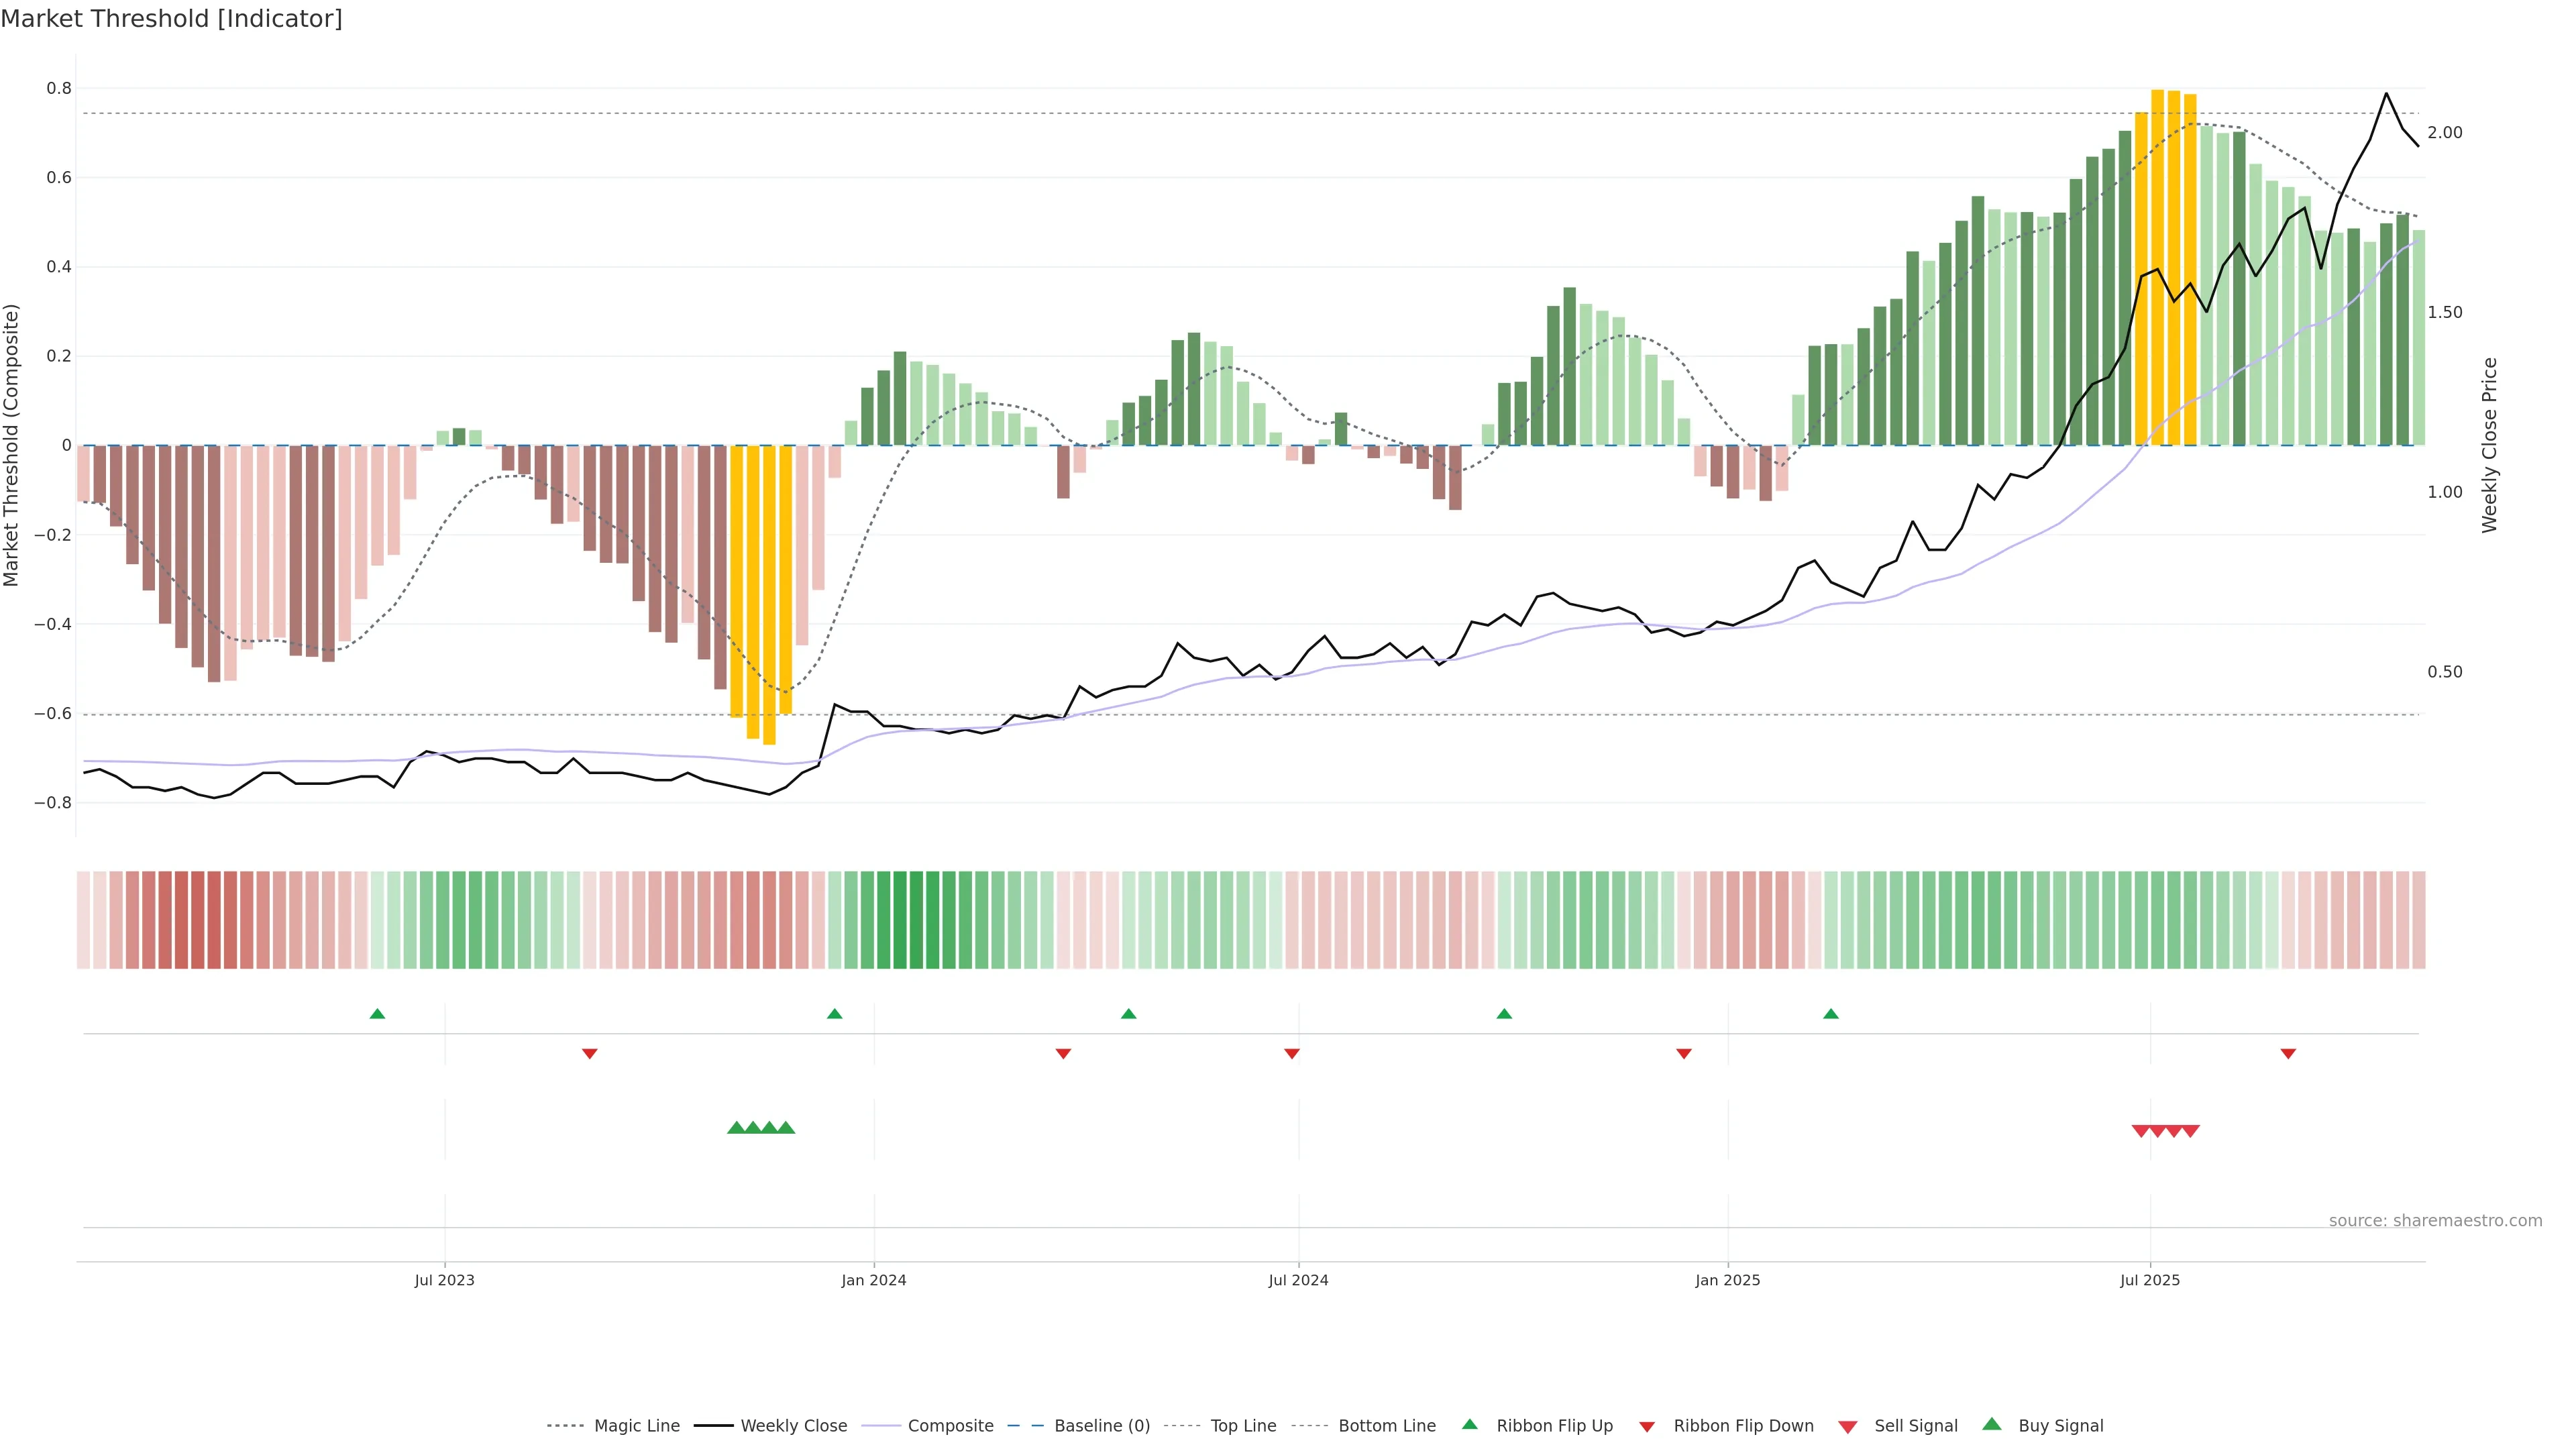Click the ribbon flip up marker near Jan 2024
The height and width of the screenshot is (1449, 2576).
coord(835,1014)
